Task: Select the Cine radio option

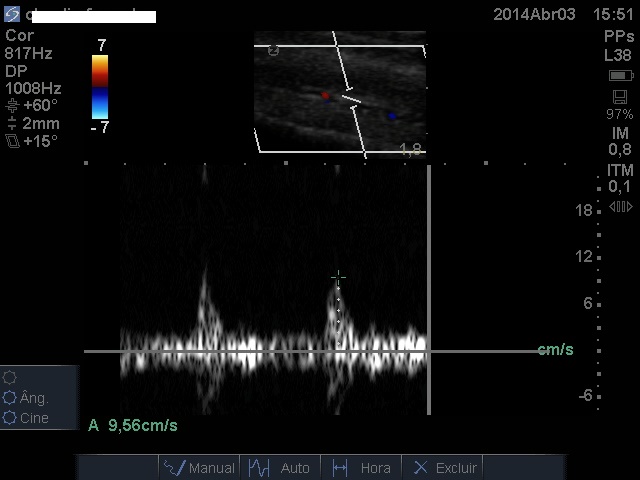Action: 11,418
